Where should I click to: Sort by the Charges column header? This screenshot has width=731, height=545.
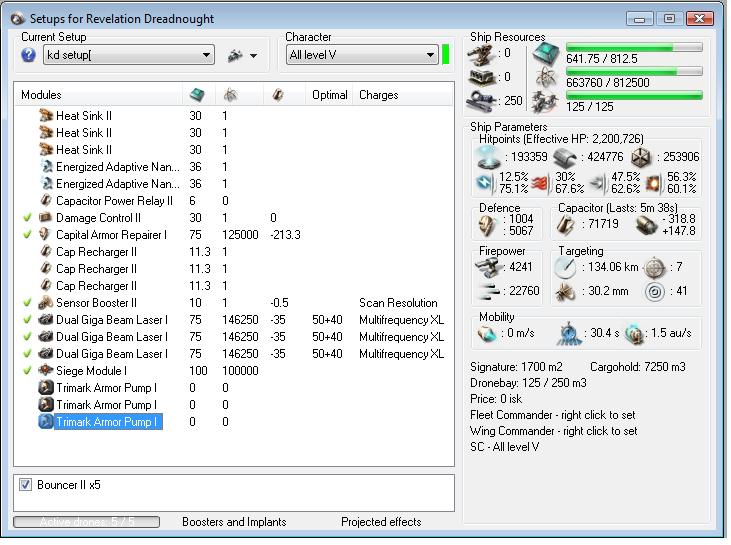(x=379, y=95)
